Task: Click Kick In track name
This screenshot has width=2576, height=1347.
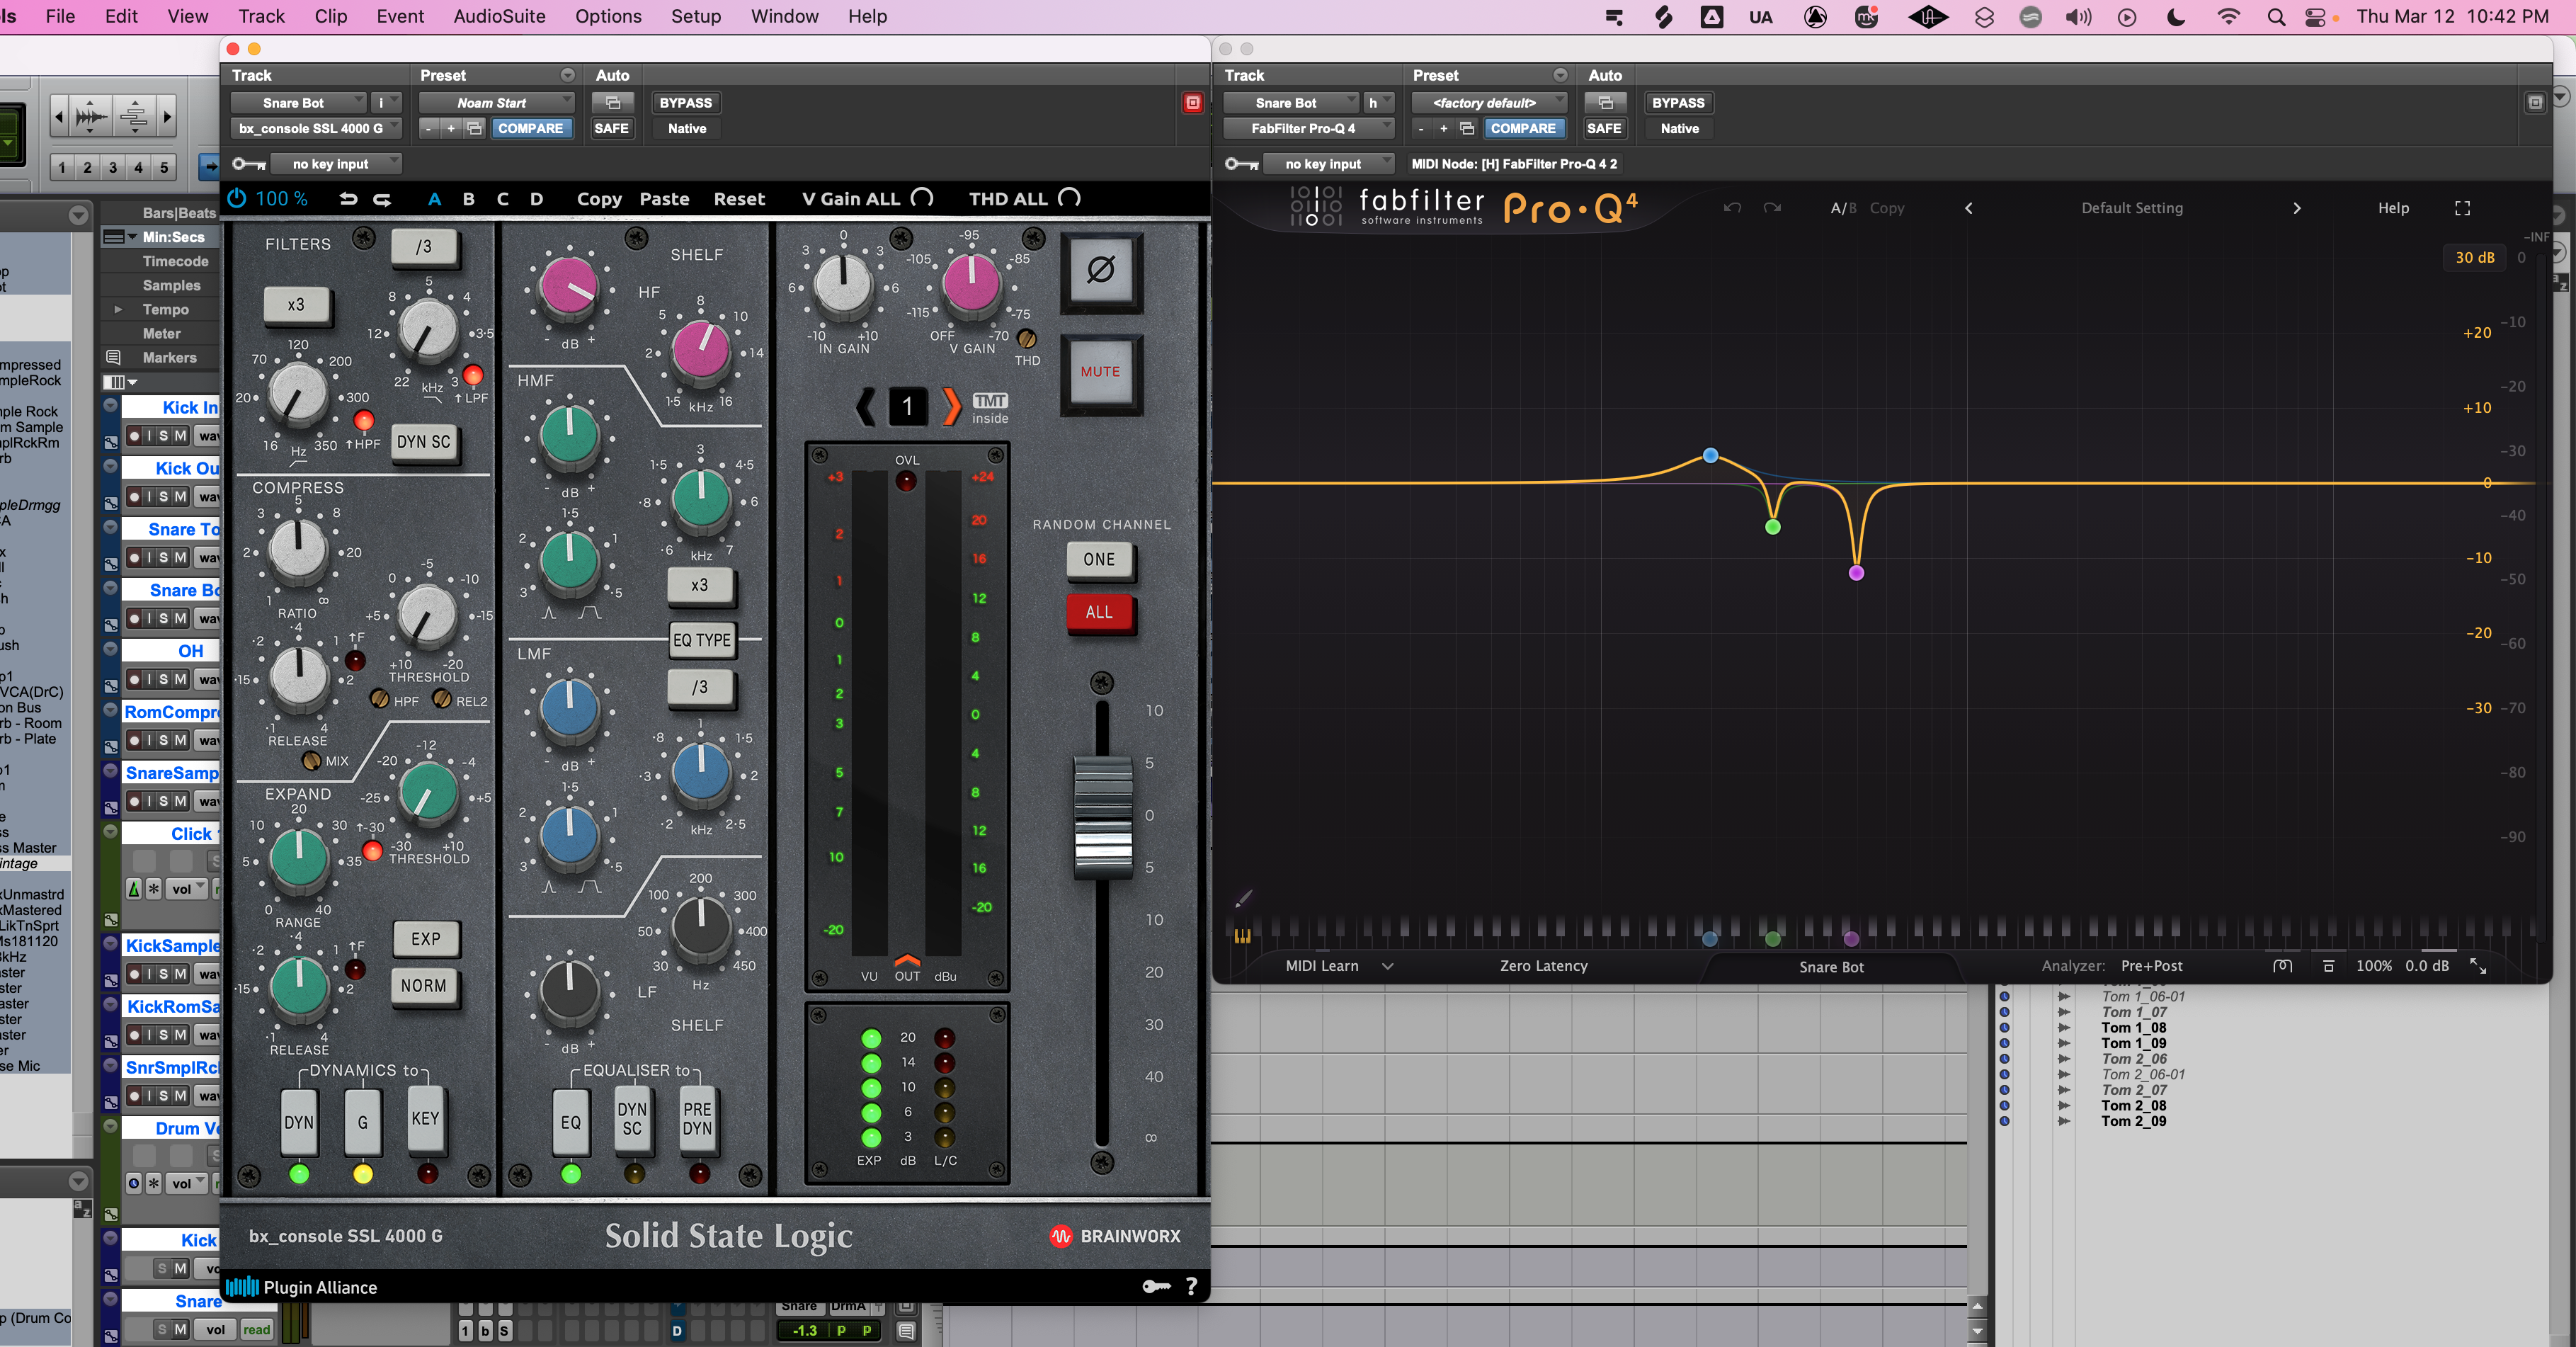Action: [x=189, y=407]
